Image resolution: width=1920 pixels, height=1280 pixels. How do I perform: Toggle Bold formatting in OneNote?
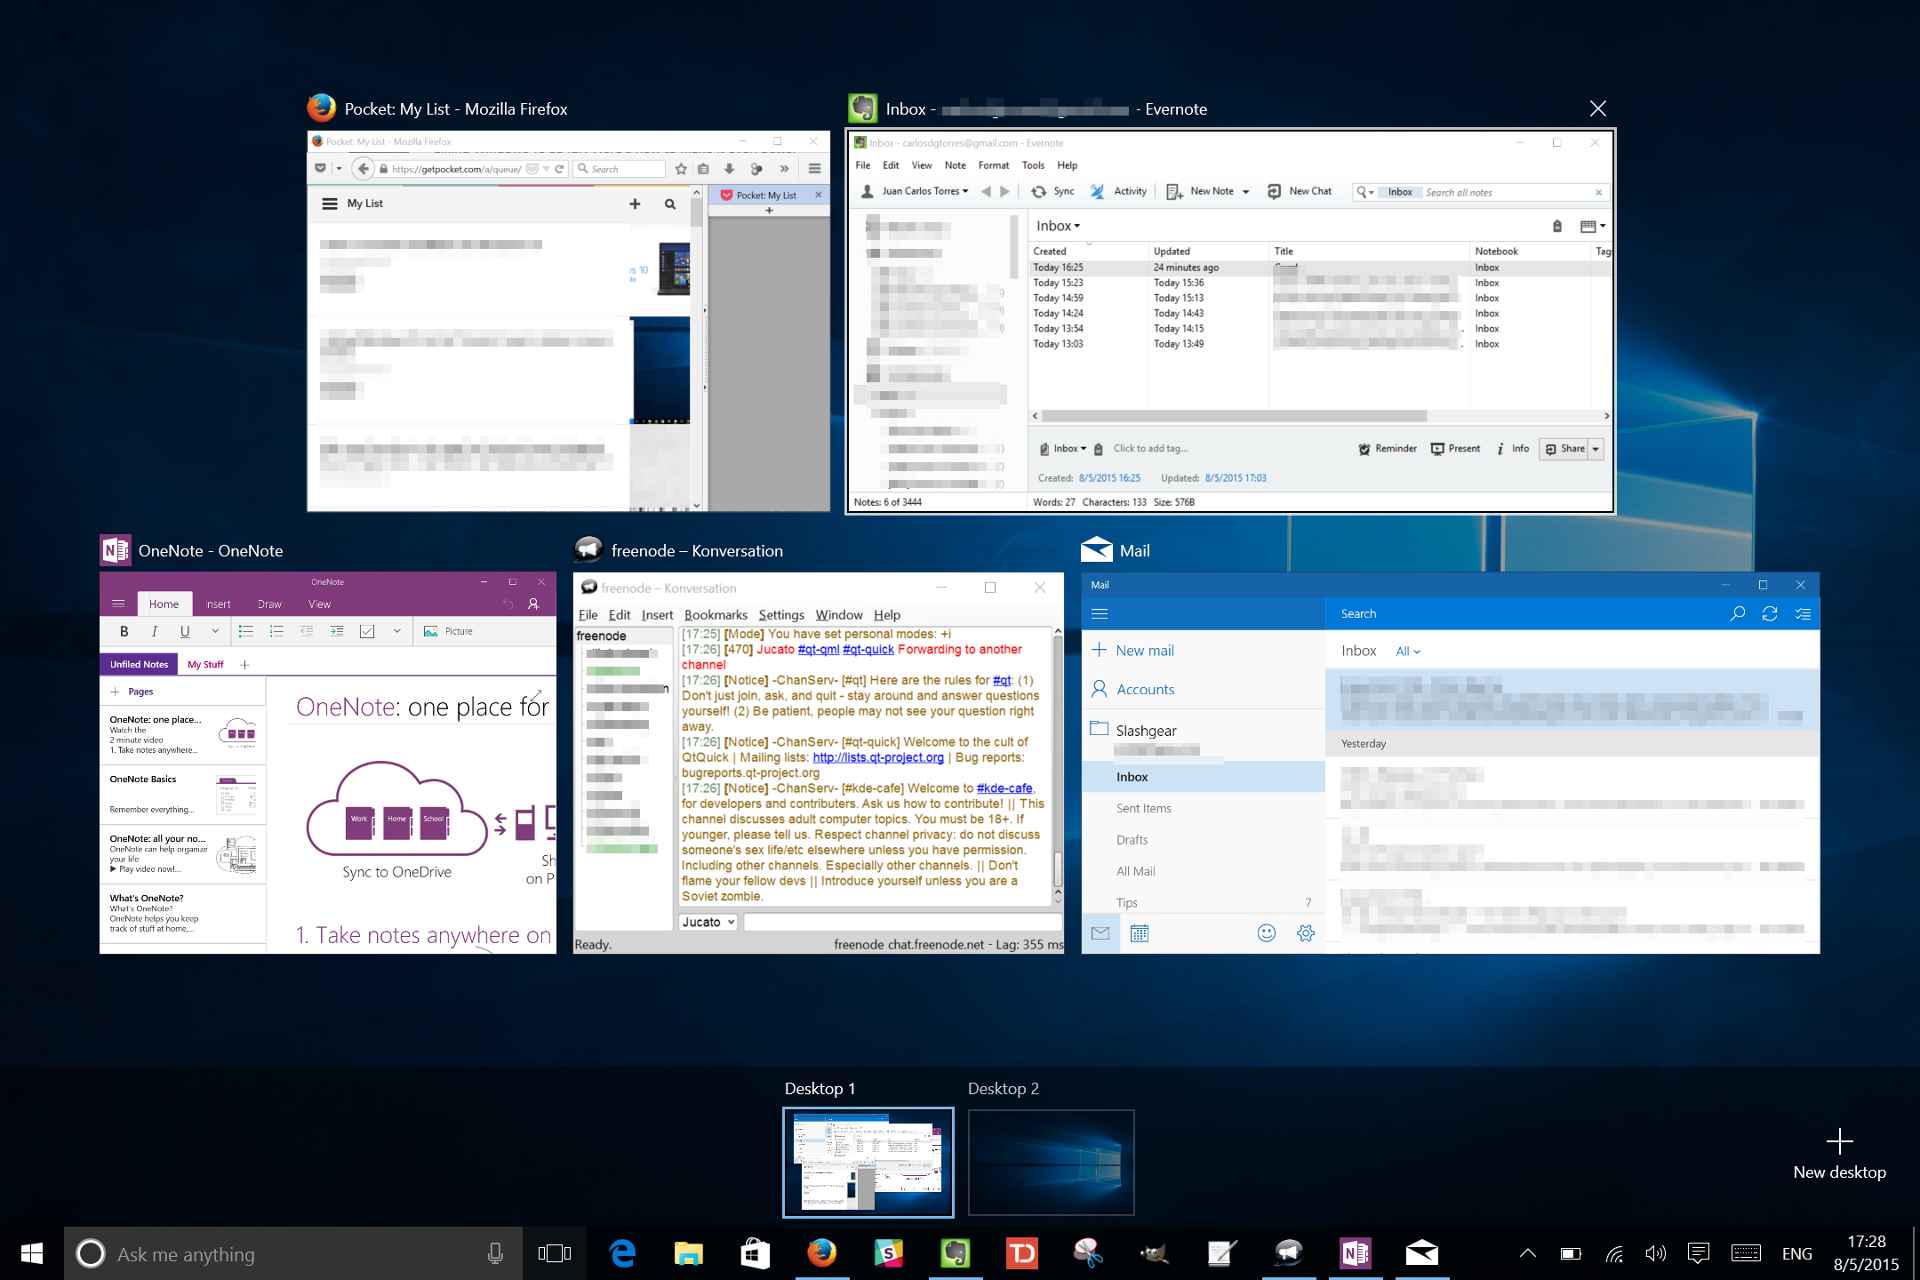(124, 631)
